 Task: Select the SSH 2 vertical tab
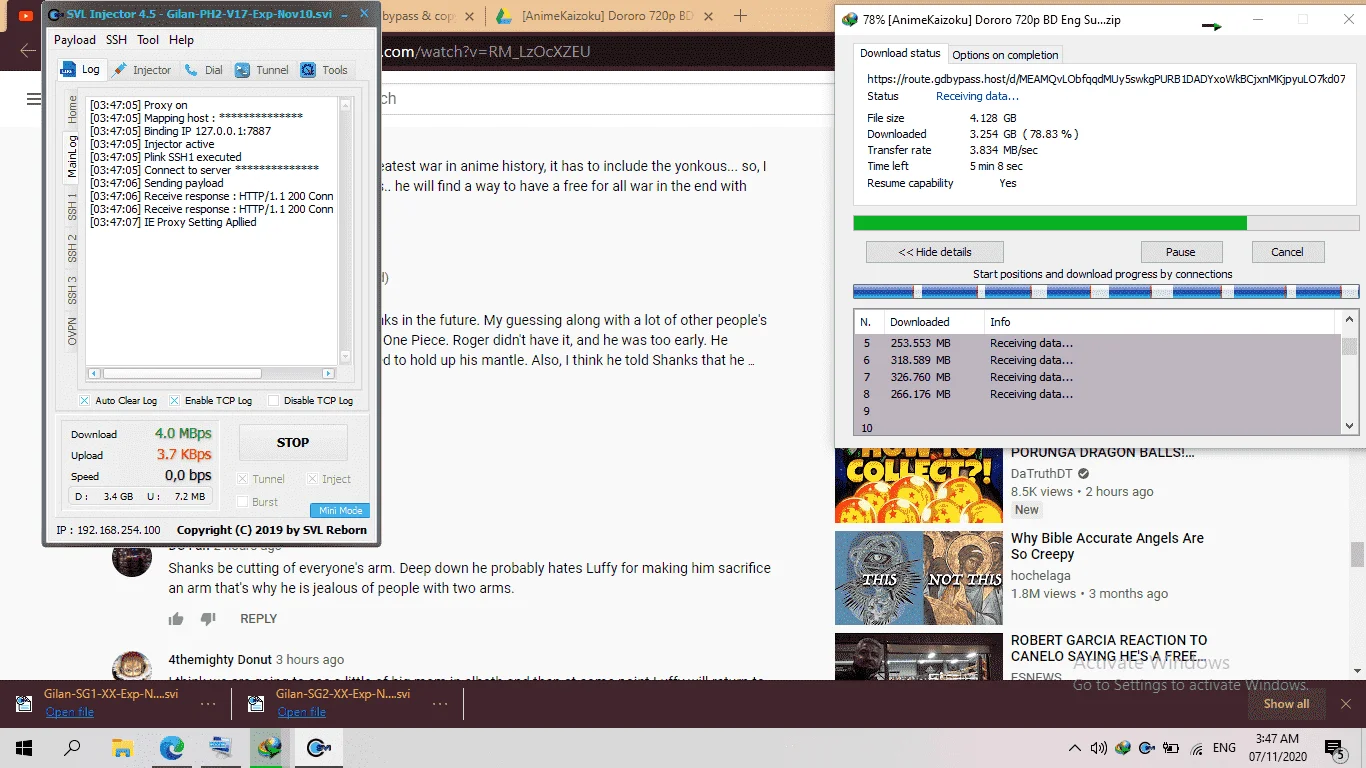[72, 248]
